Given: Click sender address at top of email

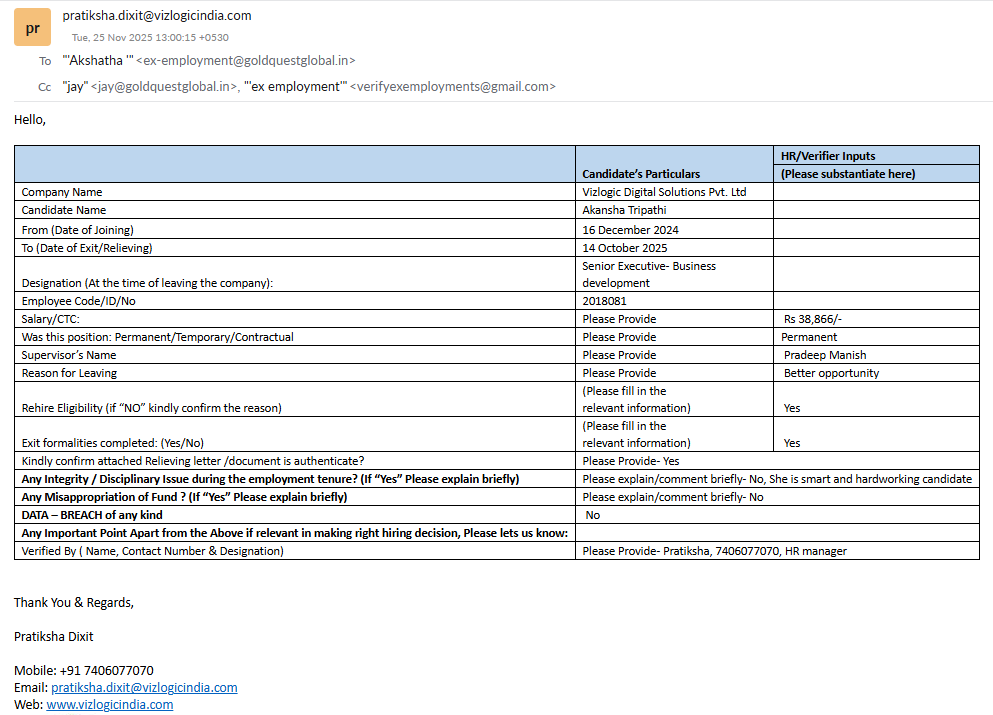Looking at the screenshot, I should point(157,15).
